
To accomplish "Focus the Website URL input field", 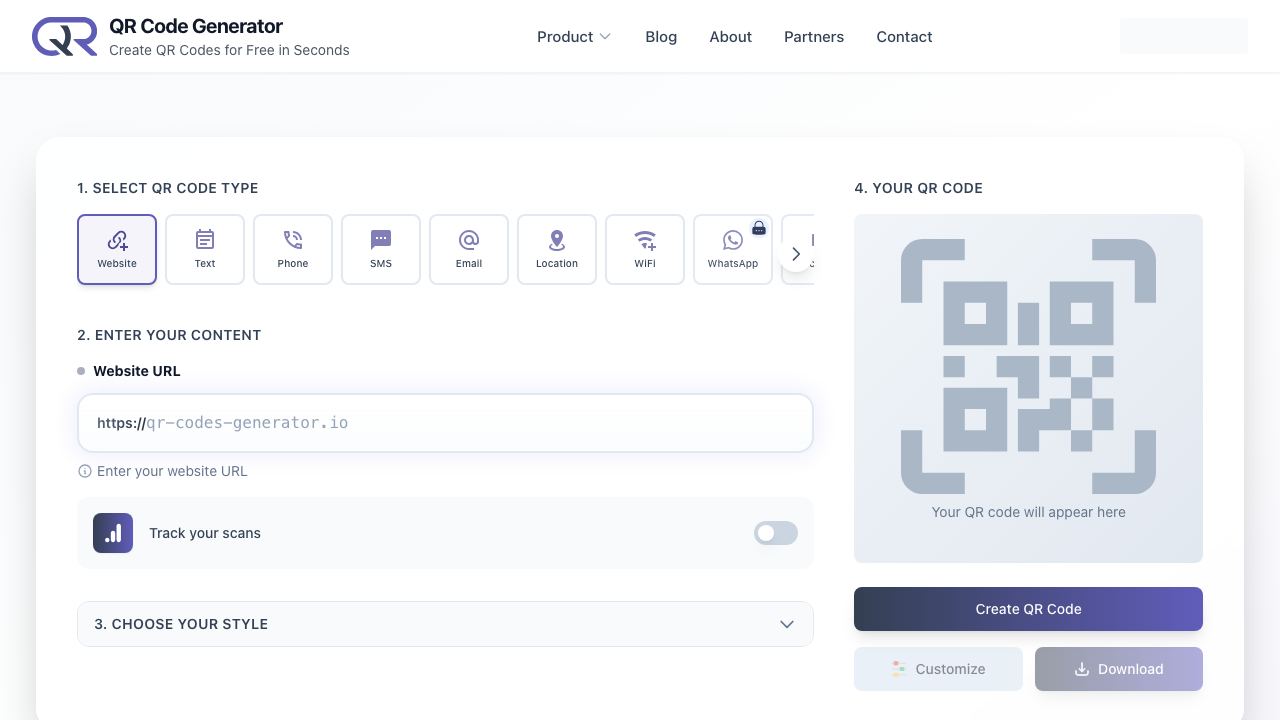I will tap(445, 423).
